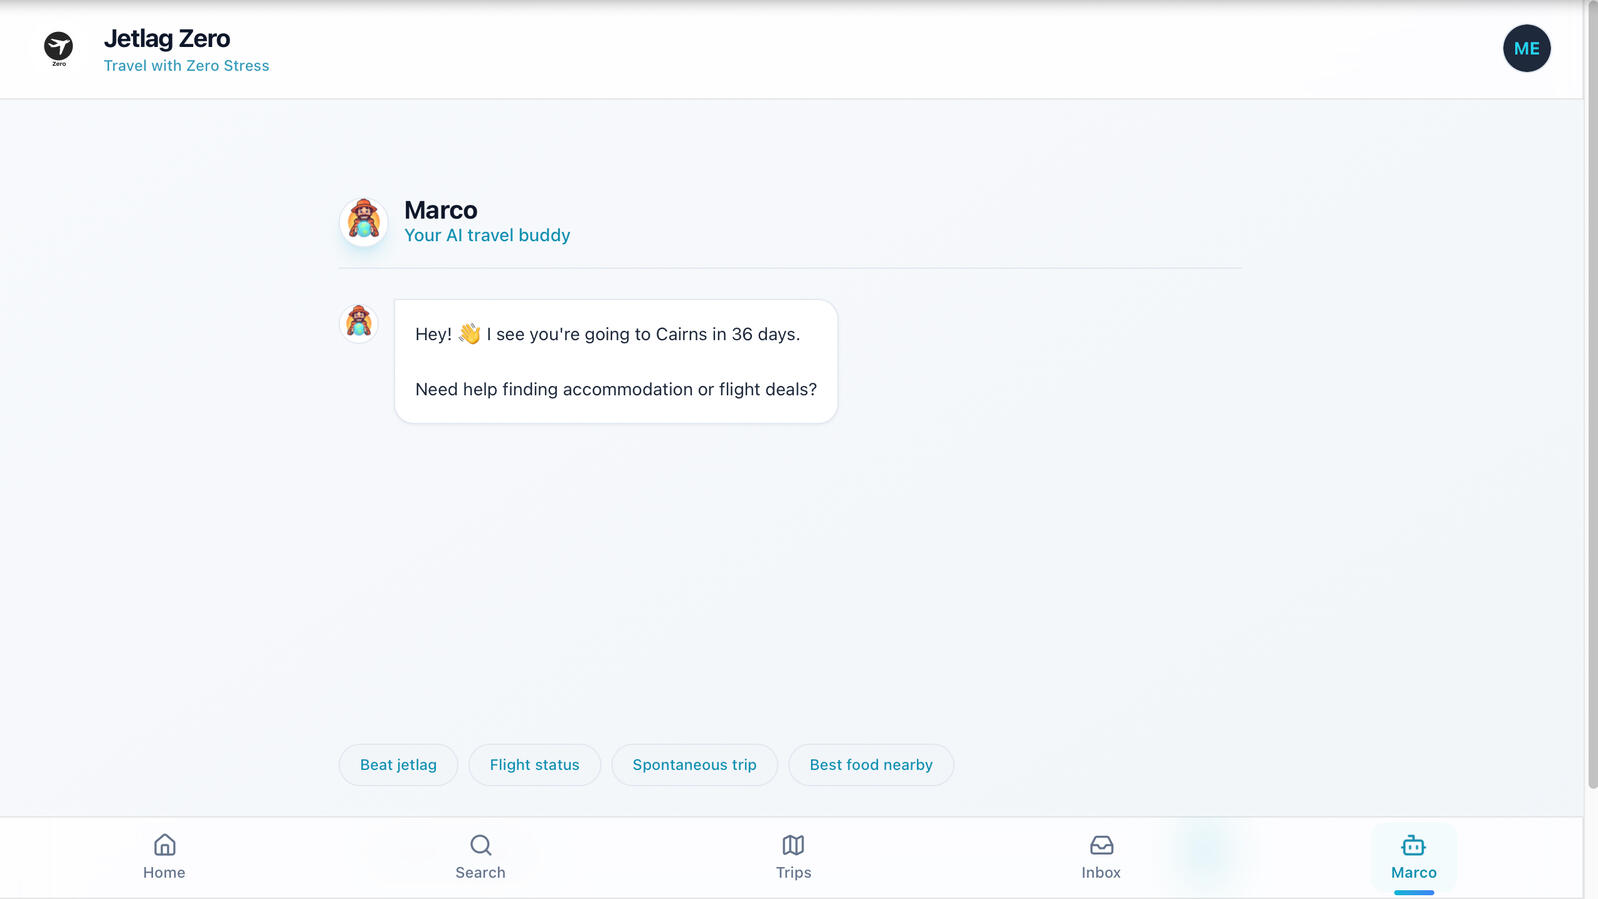Choose the Beat jetlag suggestion

click(398, 765)
